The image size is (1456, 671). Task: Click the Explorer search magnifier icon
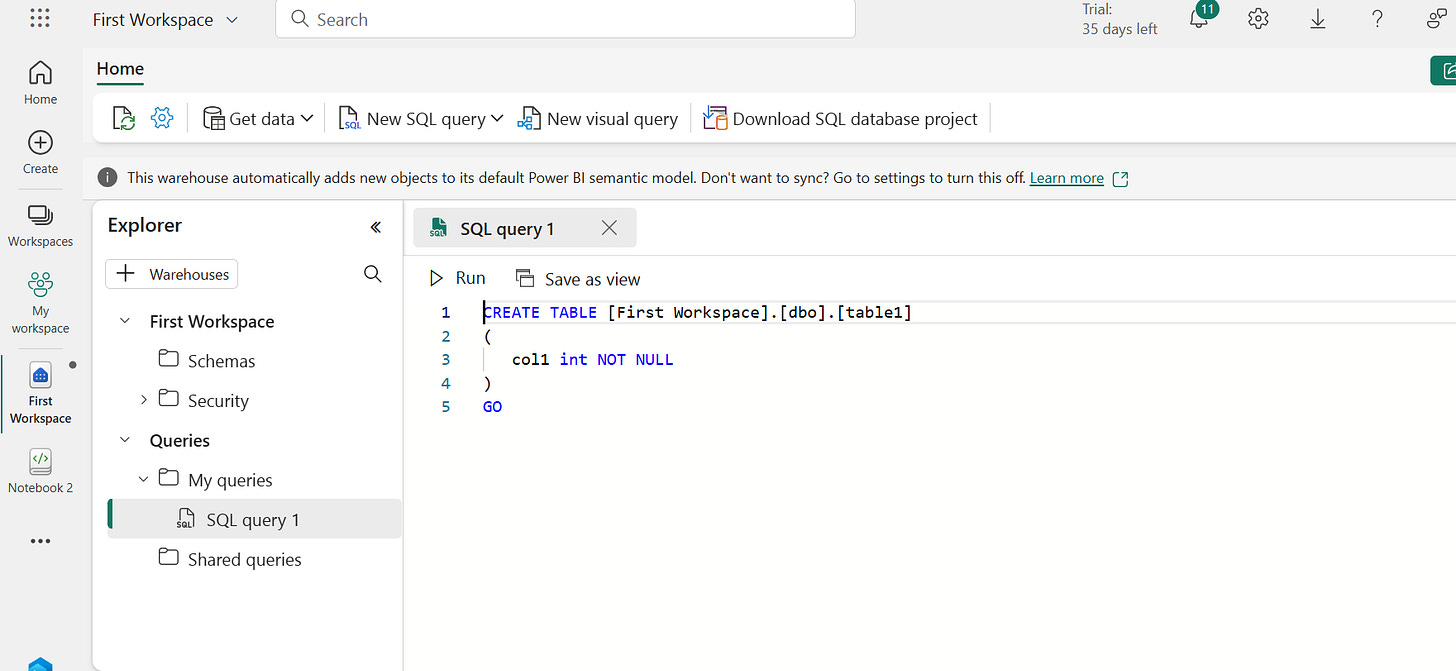(373, 274)
